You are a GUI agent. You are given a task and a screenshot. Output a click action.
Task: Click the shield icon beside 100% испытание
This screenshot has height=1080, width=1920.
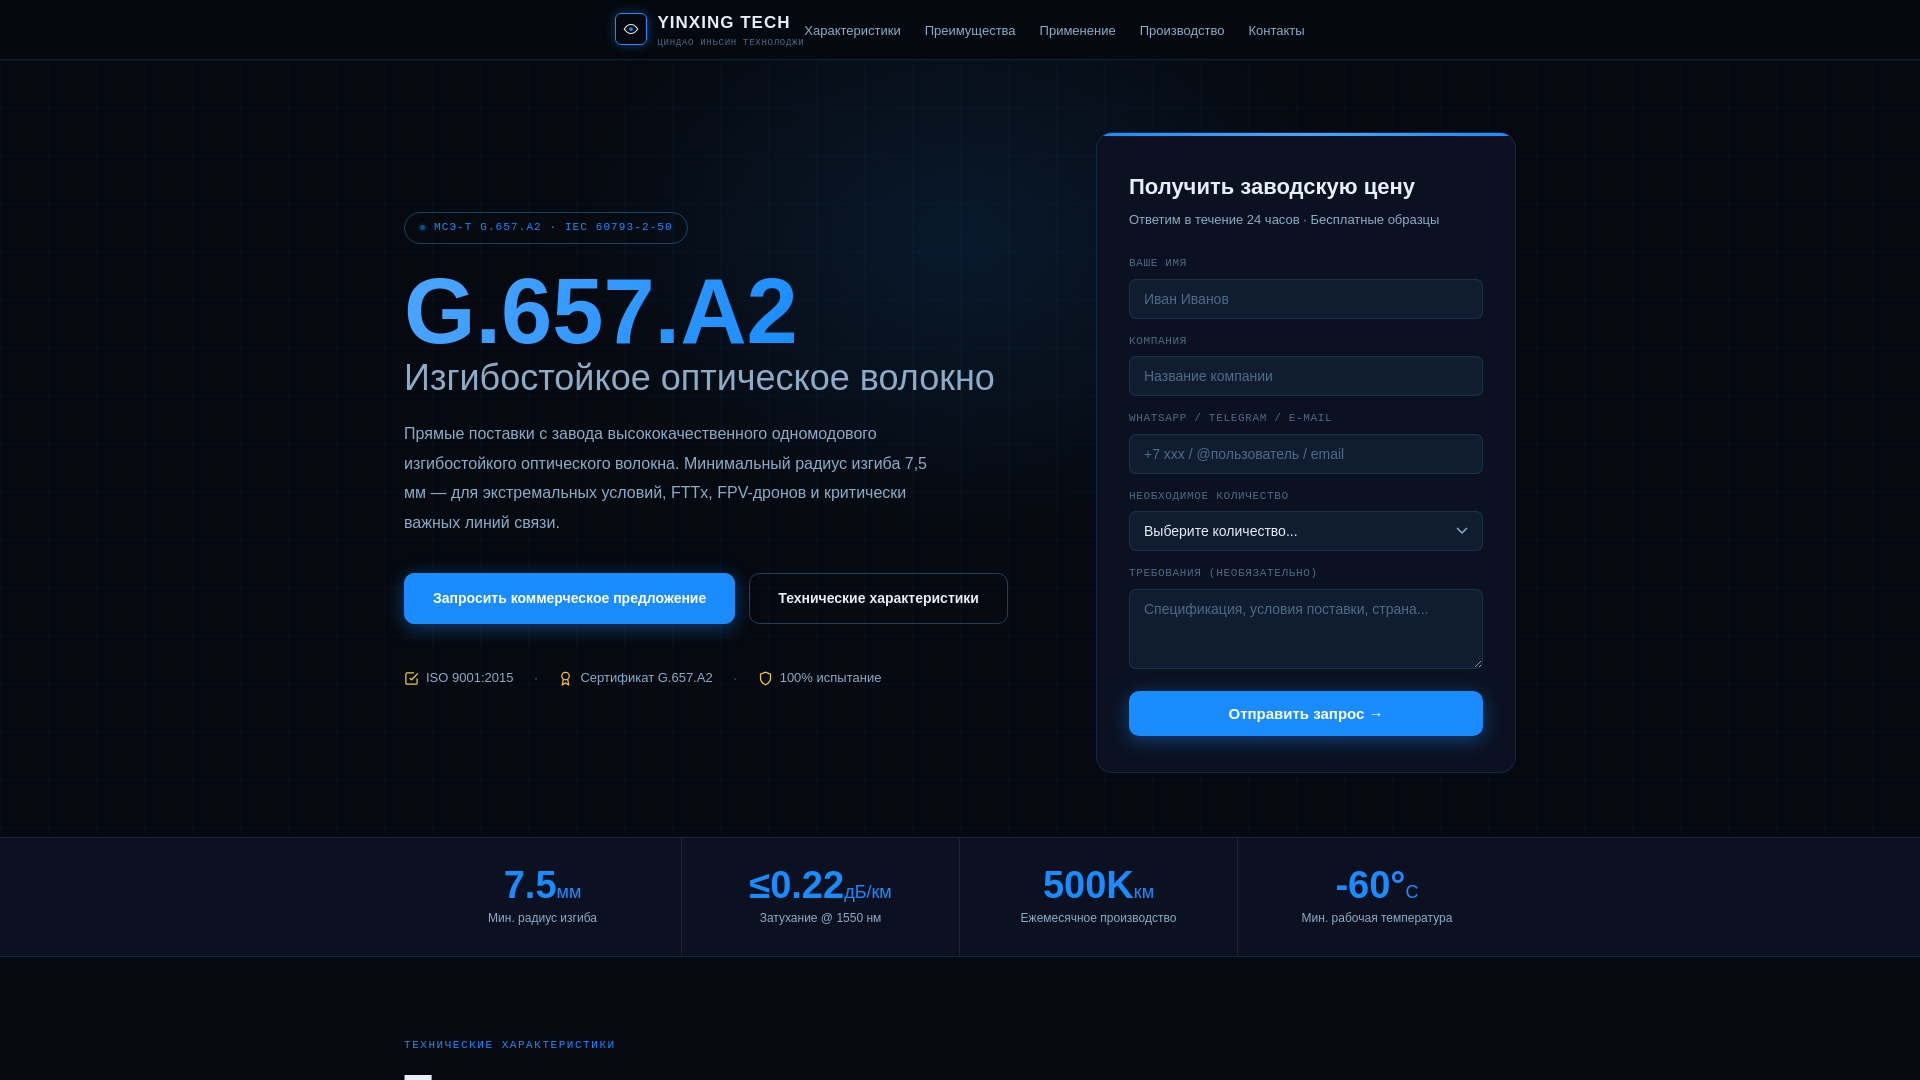[x=765, y=679]
